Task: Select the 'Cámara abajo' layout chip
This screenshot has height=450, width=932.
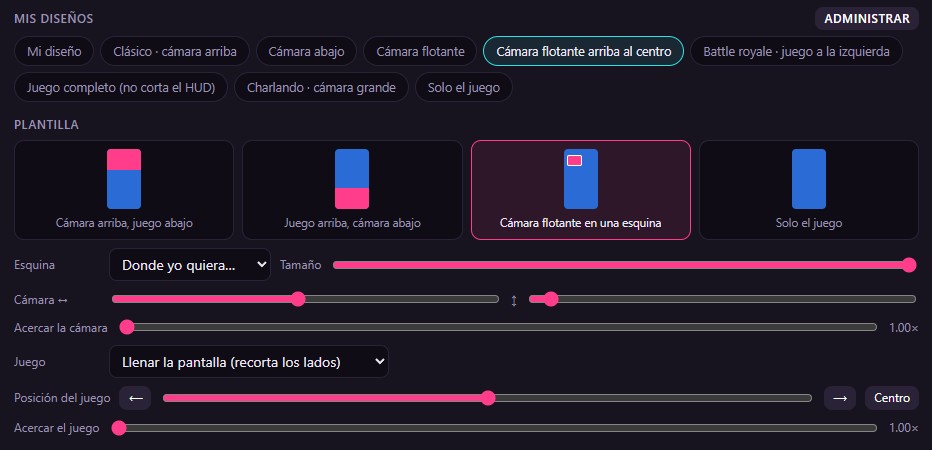Action: click(306, 51)
